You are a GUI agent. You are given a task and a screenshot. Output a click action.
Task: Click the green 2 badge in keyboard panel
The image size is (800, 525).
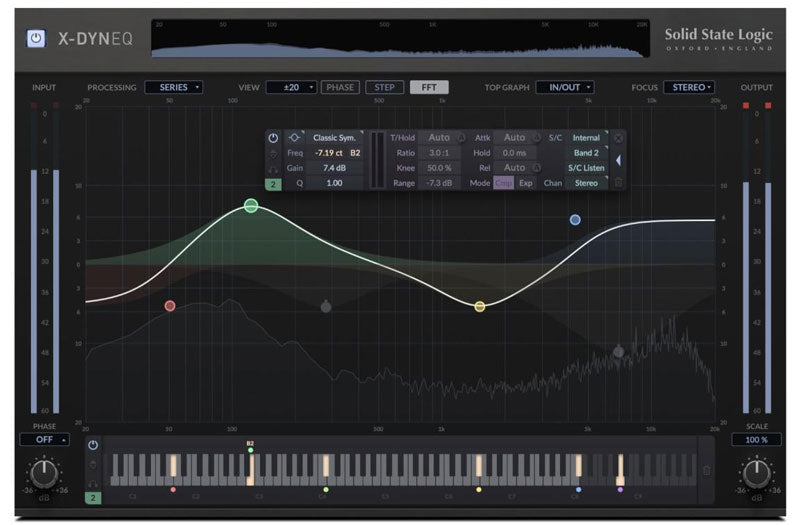[93, 498]
